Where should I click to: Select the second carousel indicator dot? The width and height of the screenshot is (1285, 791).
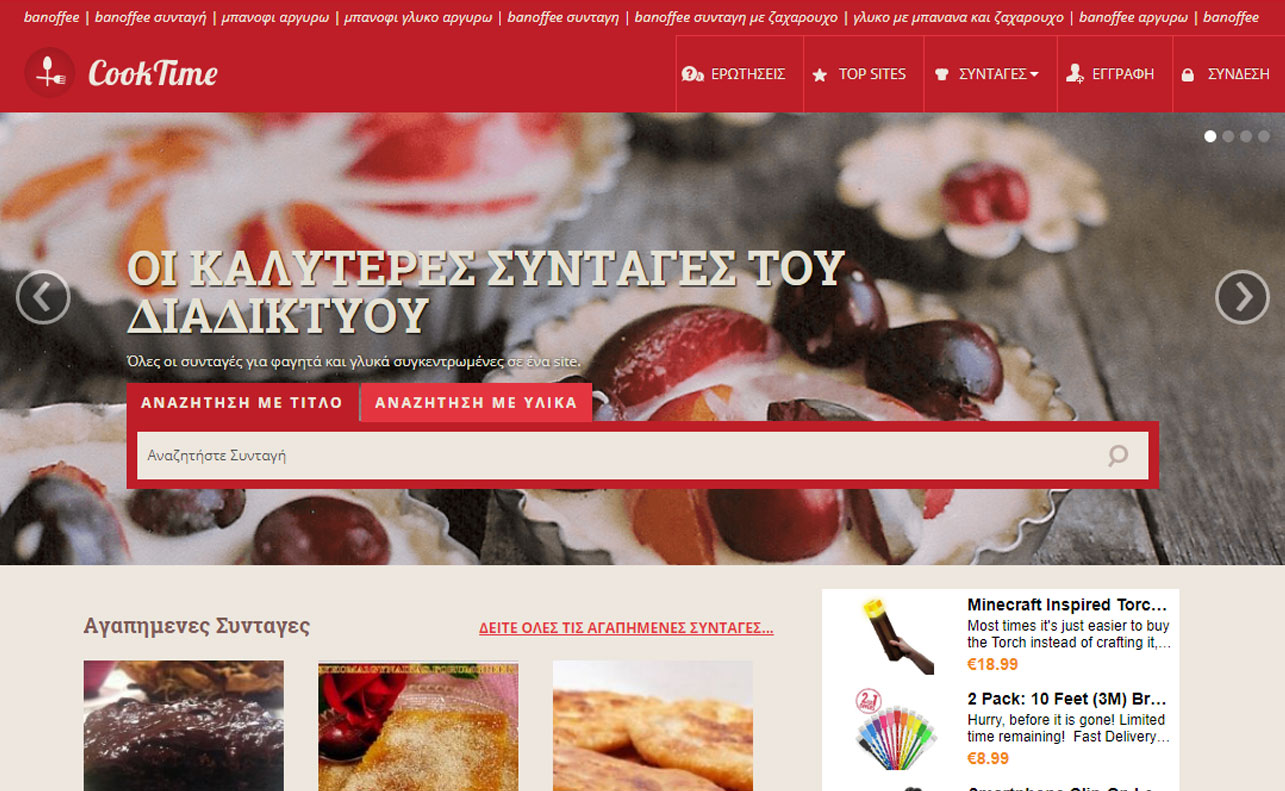click(x=1228, y=136)
